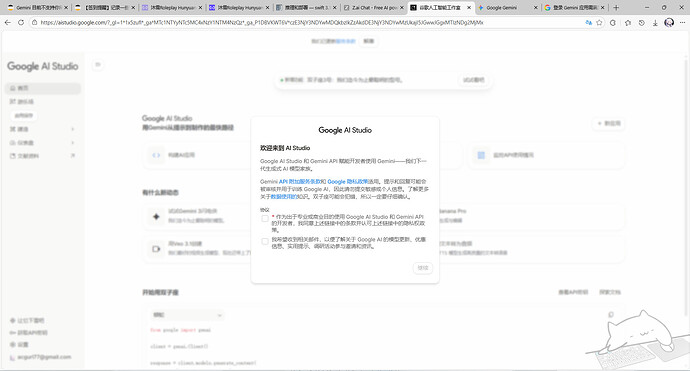This screenshot has width=690, height=371.
Task: Click the Gmail account entry at sidebar bottom
Action: pyautogui.click(x=40, y=357)
